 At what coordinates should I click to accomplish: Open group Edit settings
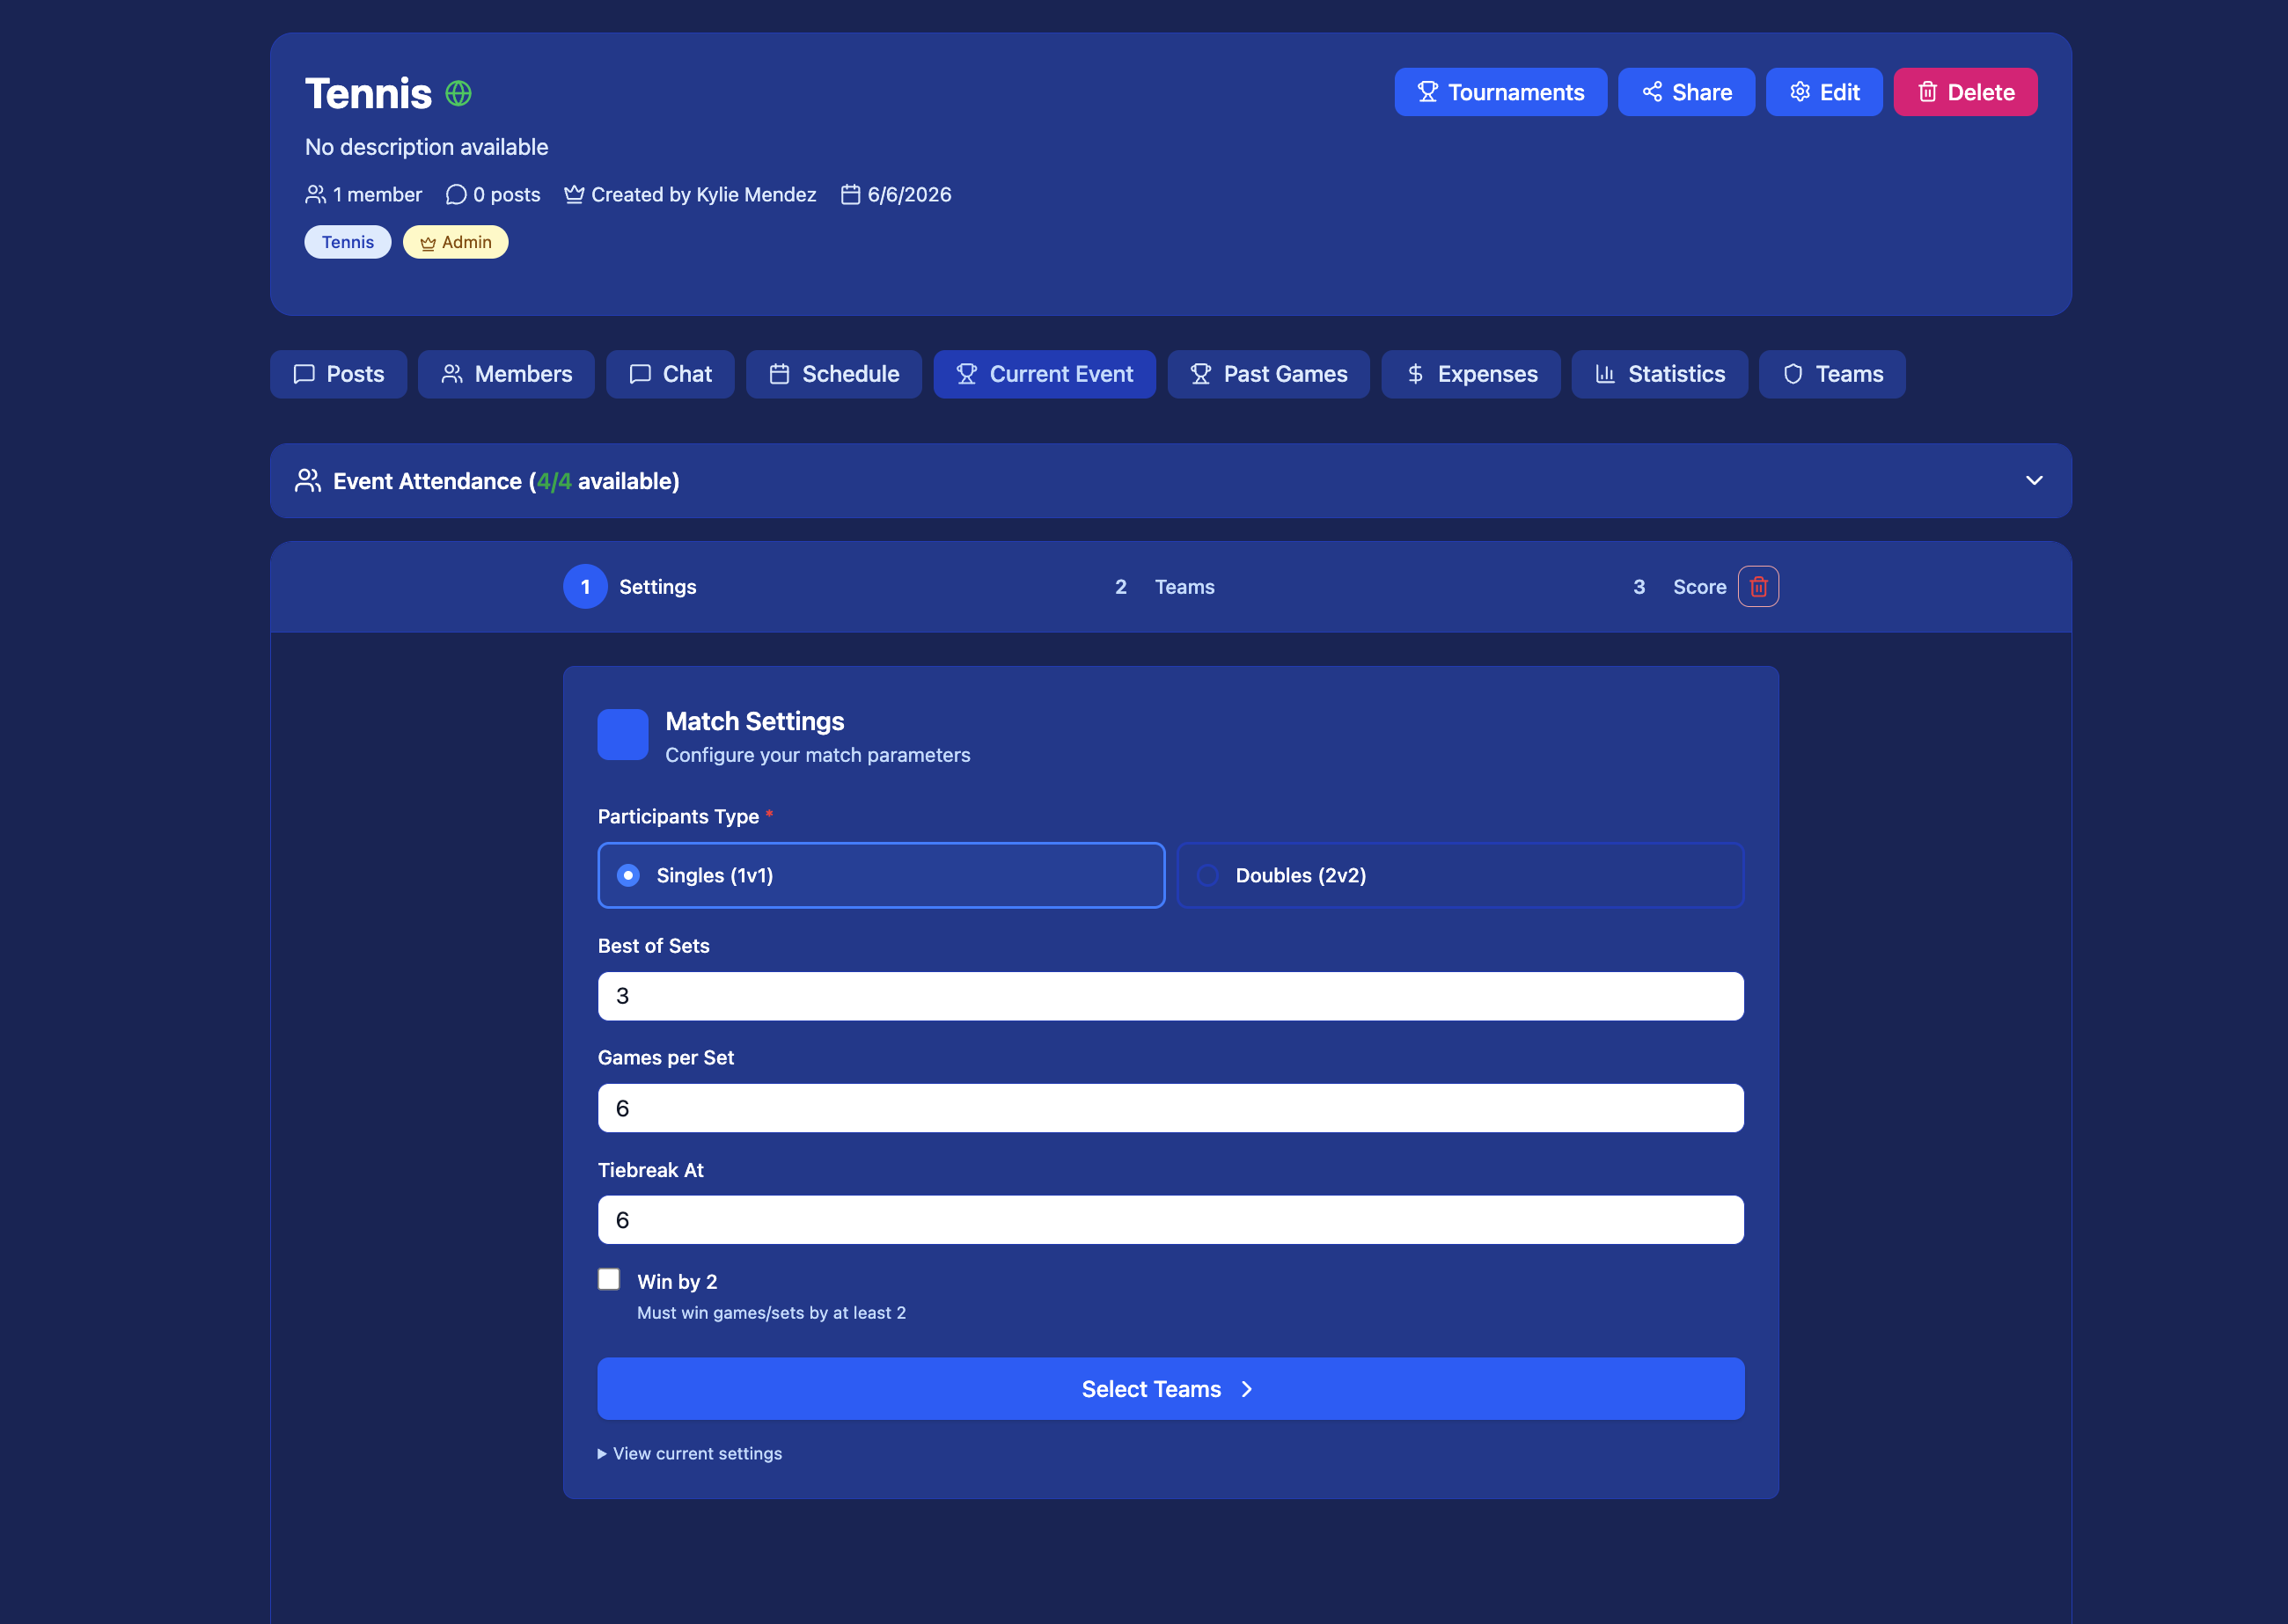pyautogui.click(x=1824, y=92)
